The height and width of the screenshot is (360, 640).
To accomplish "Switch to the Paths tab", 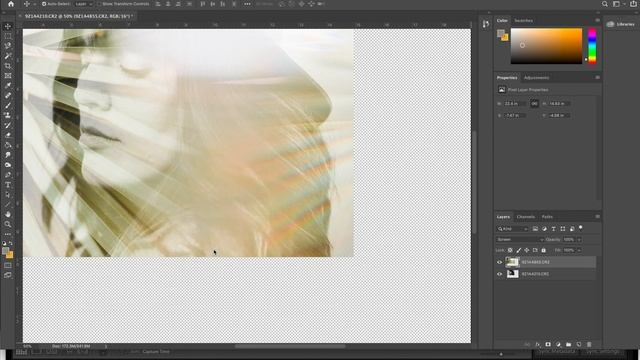I will (x=547, y=217).
